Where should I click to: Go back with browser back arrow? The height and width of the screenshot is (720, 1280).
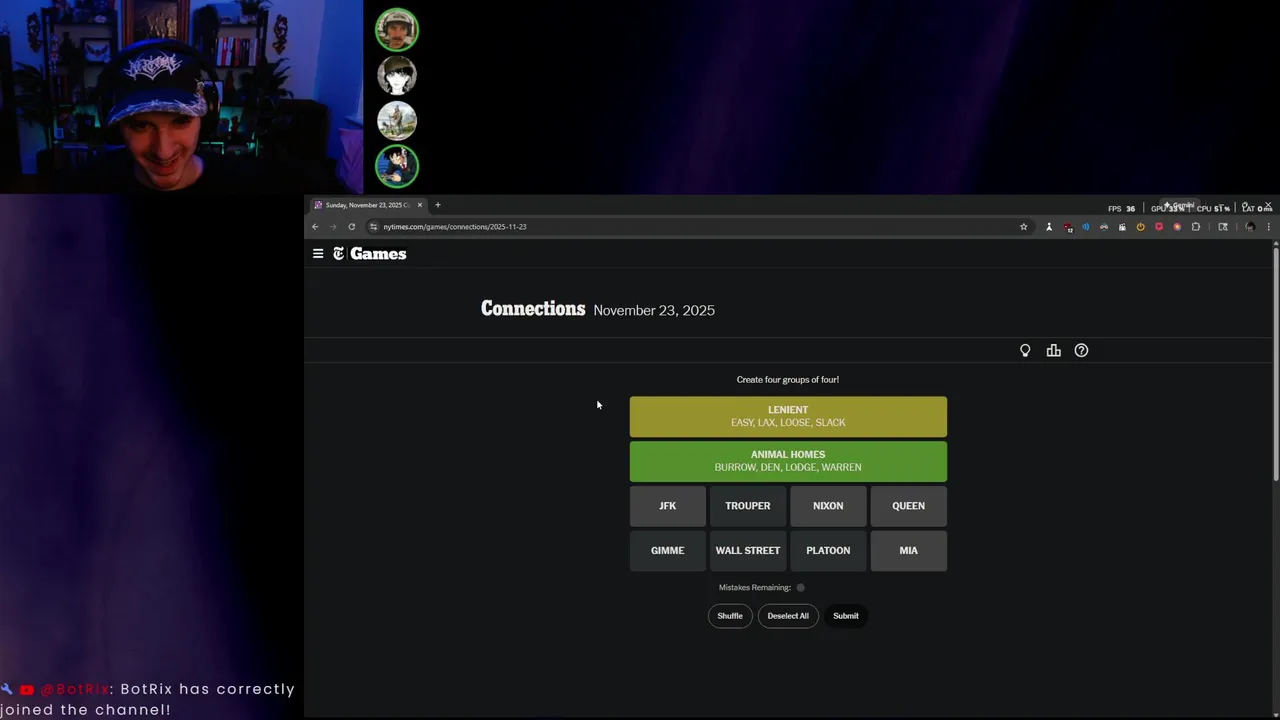point(315,227)
